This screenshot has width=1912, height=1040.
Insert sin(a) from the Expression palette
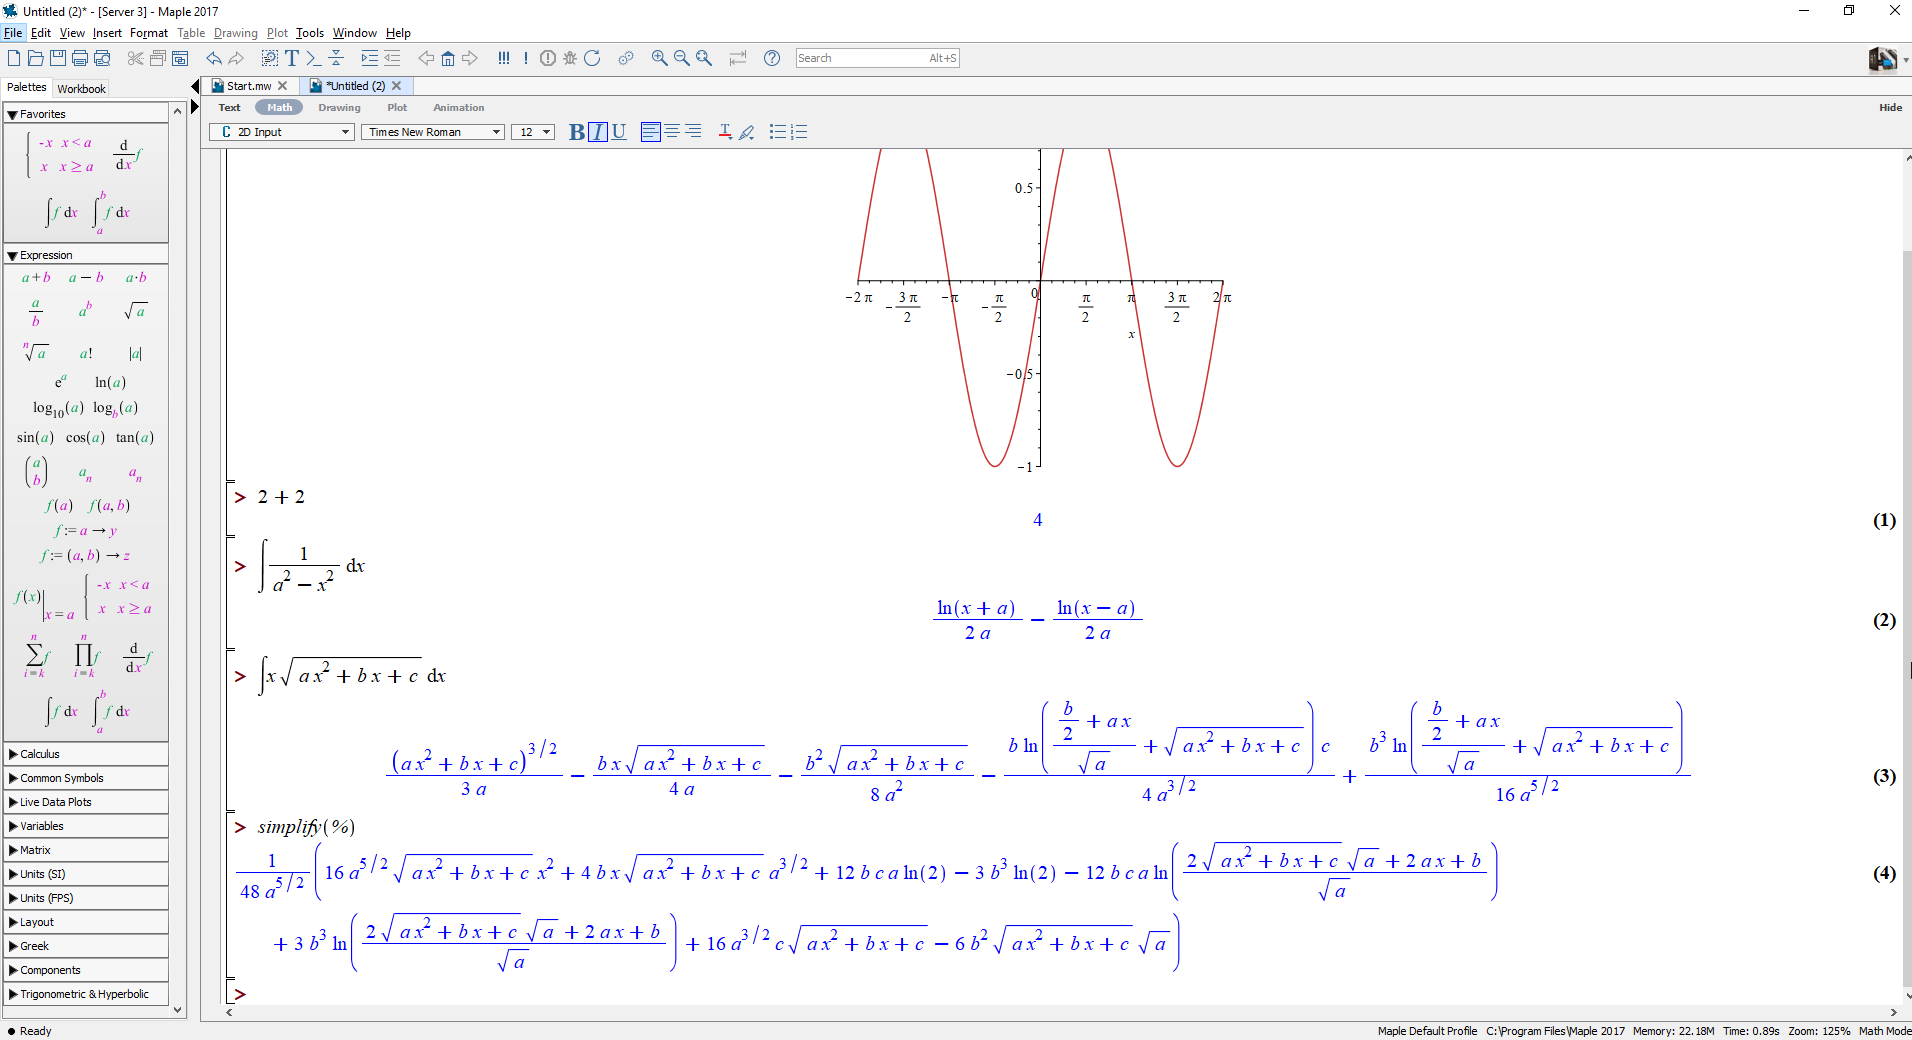click(35, 437)
